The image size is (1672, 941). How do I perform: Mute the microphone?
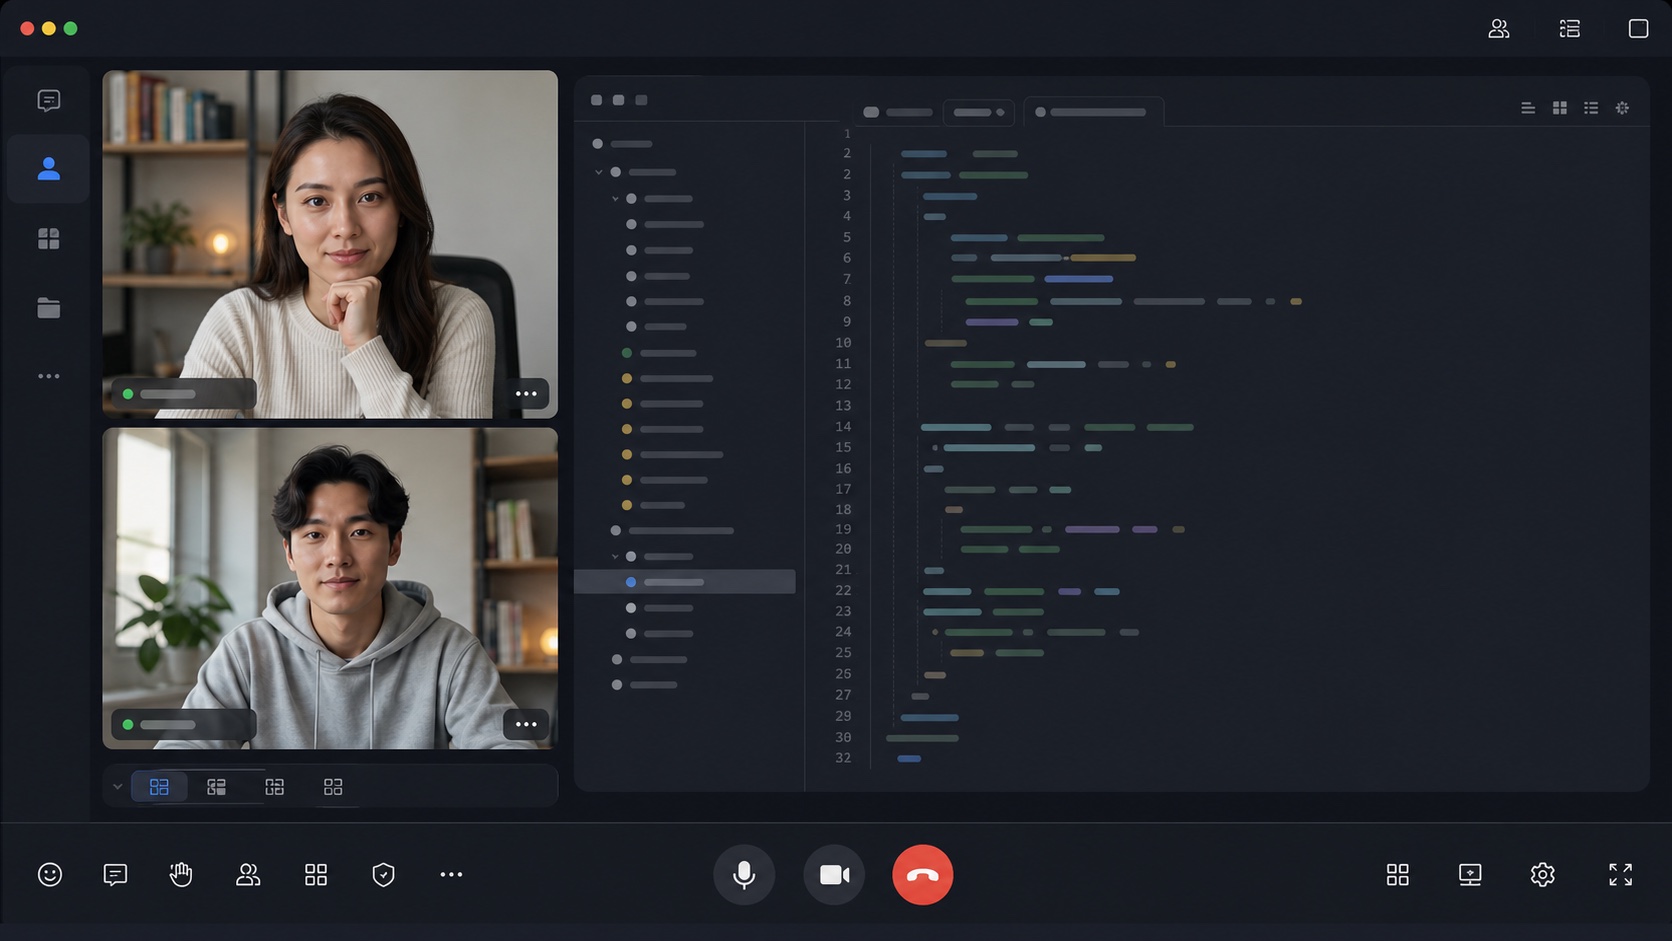[743, 875]
